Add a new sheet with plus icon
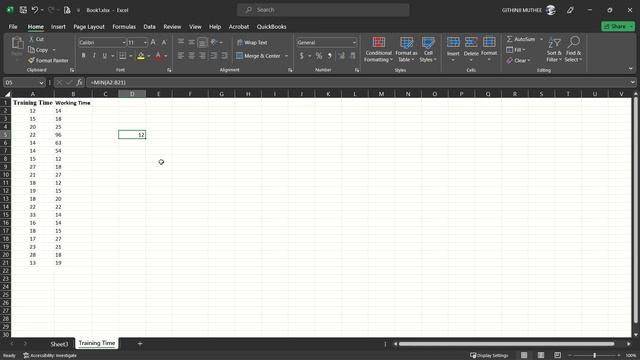 [140, 344]
